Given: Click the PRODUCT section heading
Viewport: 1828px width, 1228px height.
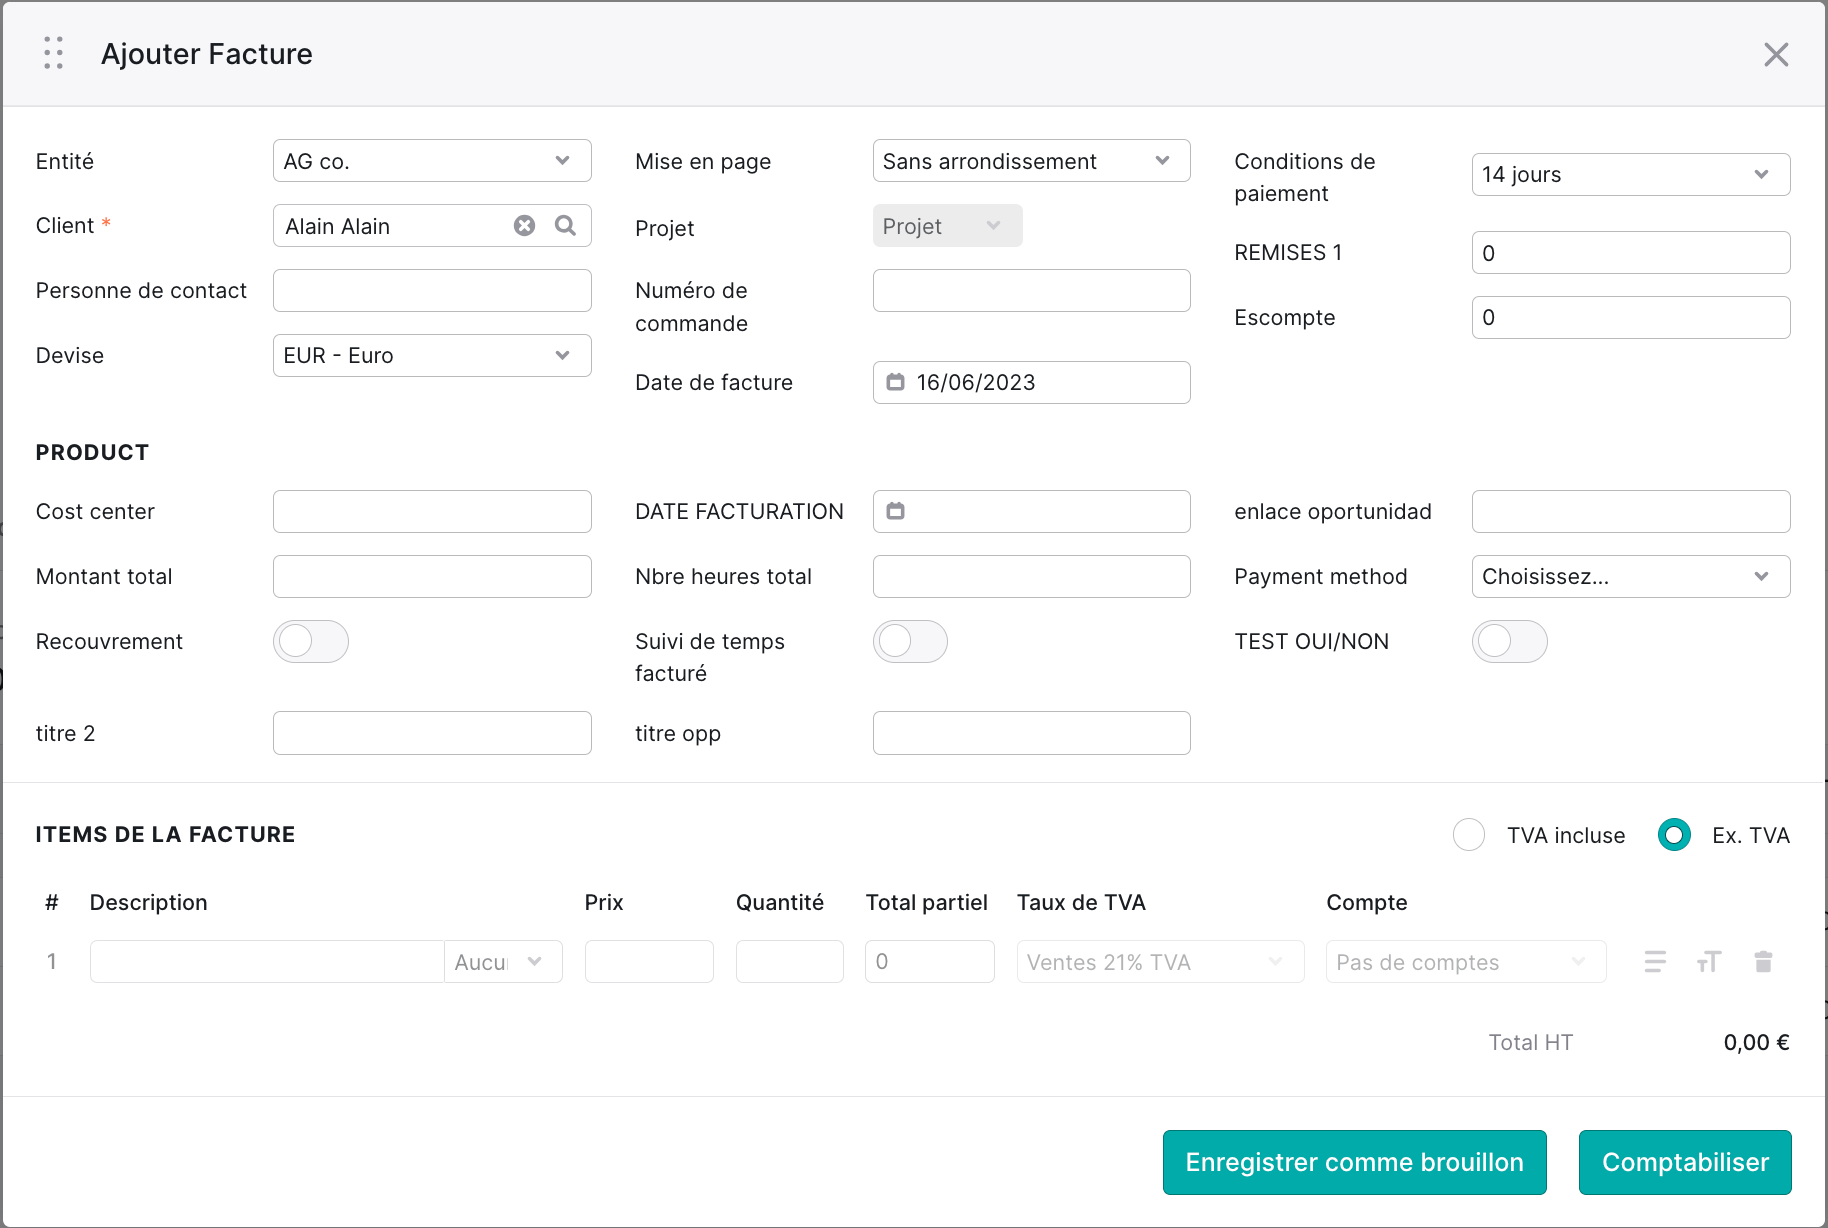Looking at the screenshot, I should click(92, 452).
